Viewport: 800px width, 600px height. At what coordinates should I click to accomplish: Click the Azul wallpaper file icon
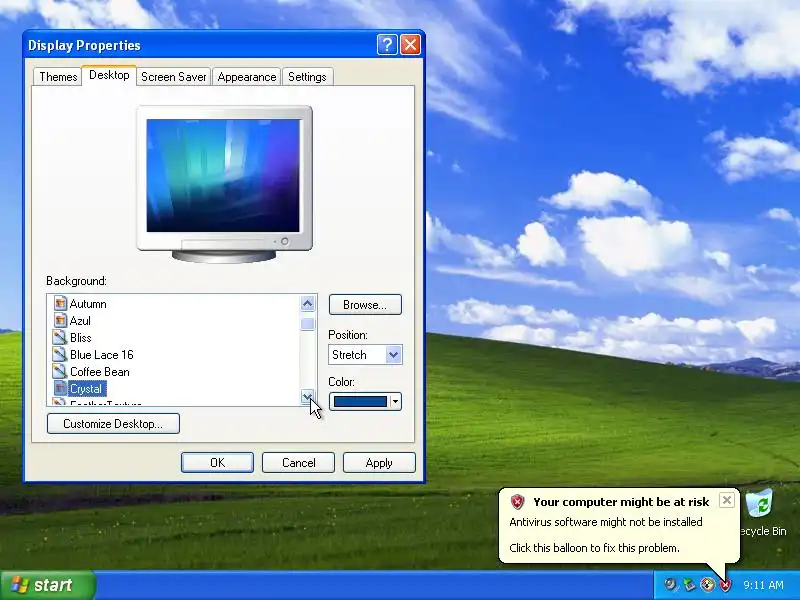click(x=60, y=320)
